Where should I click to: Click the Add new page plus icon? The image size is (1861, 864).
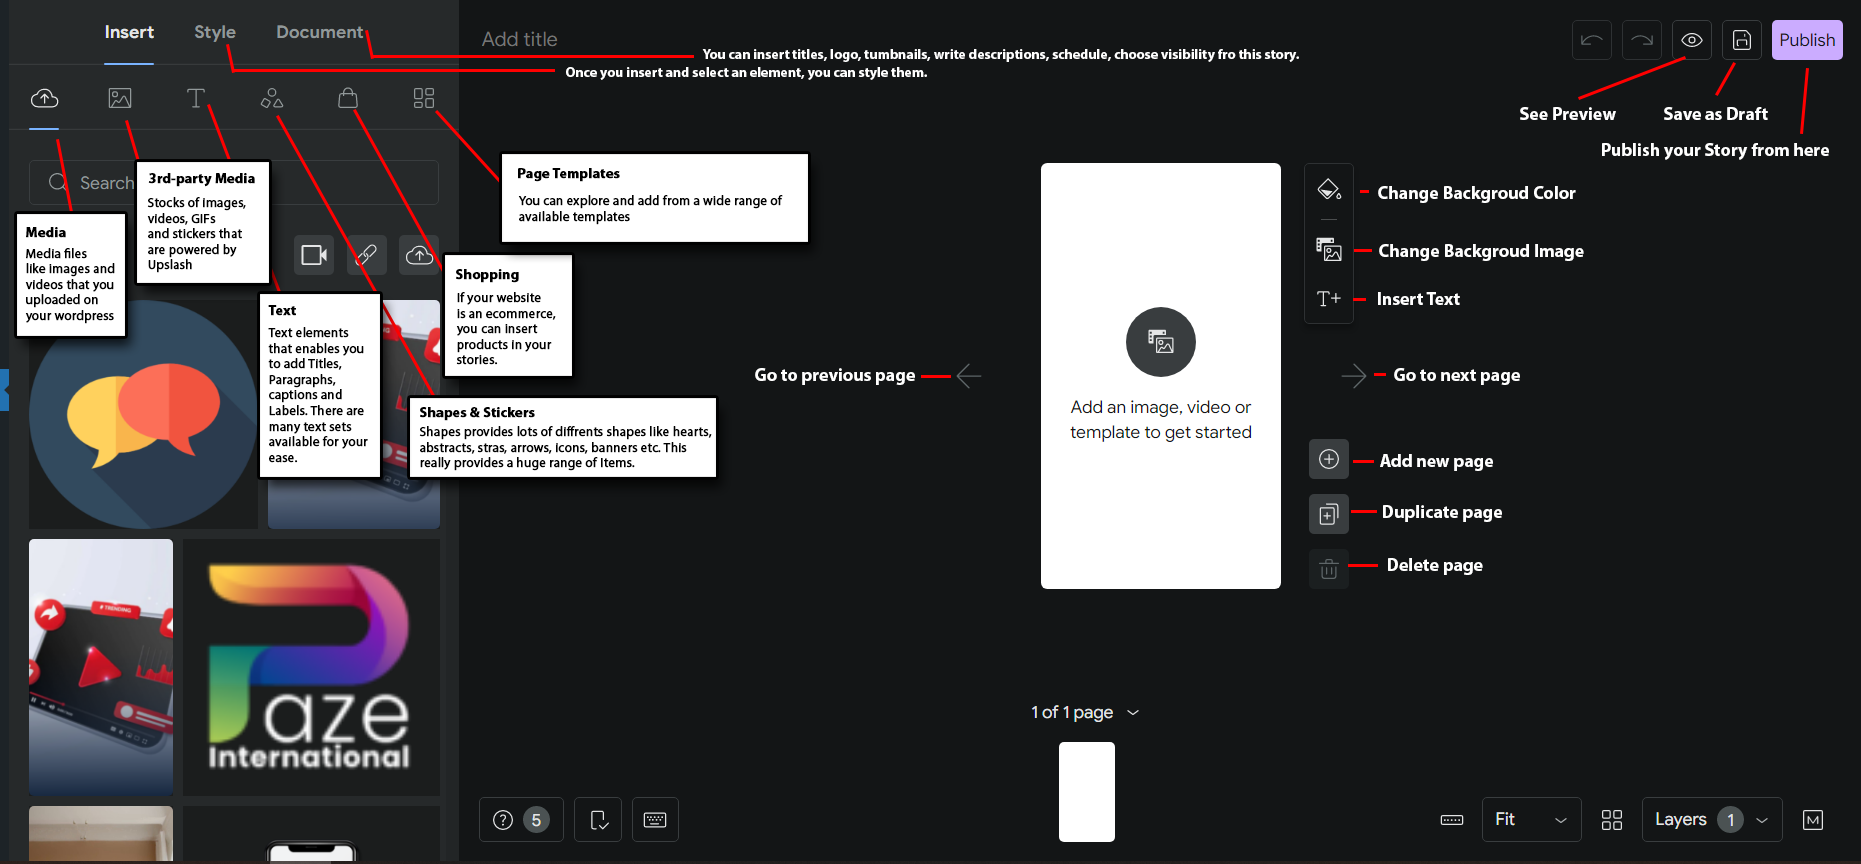1329,459
